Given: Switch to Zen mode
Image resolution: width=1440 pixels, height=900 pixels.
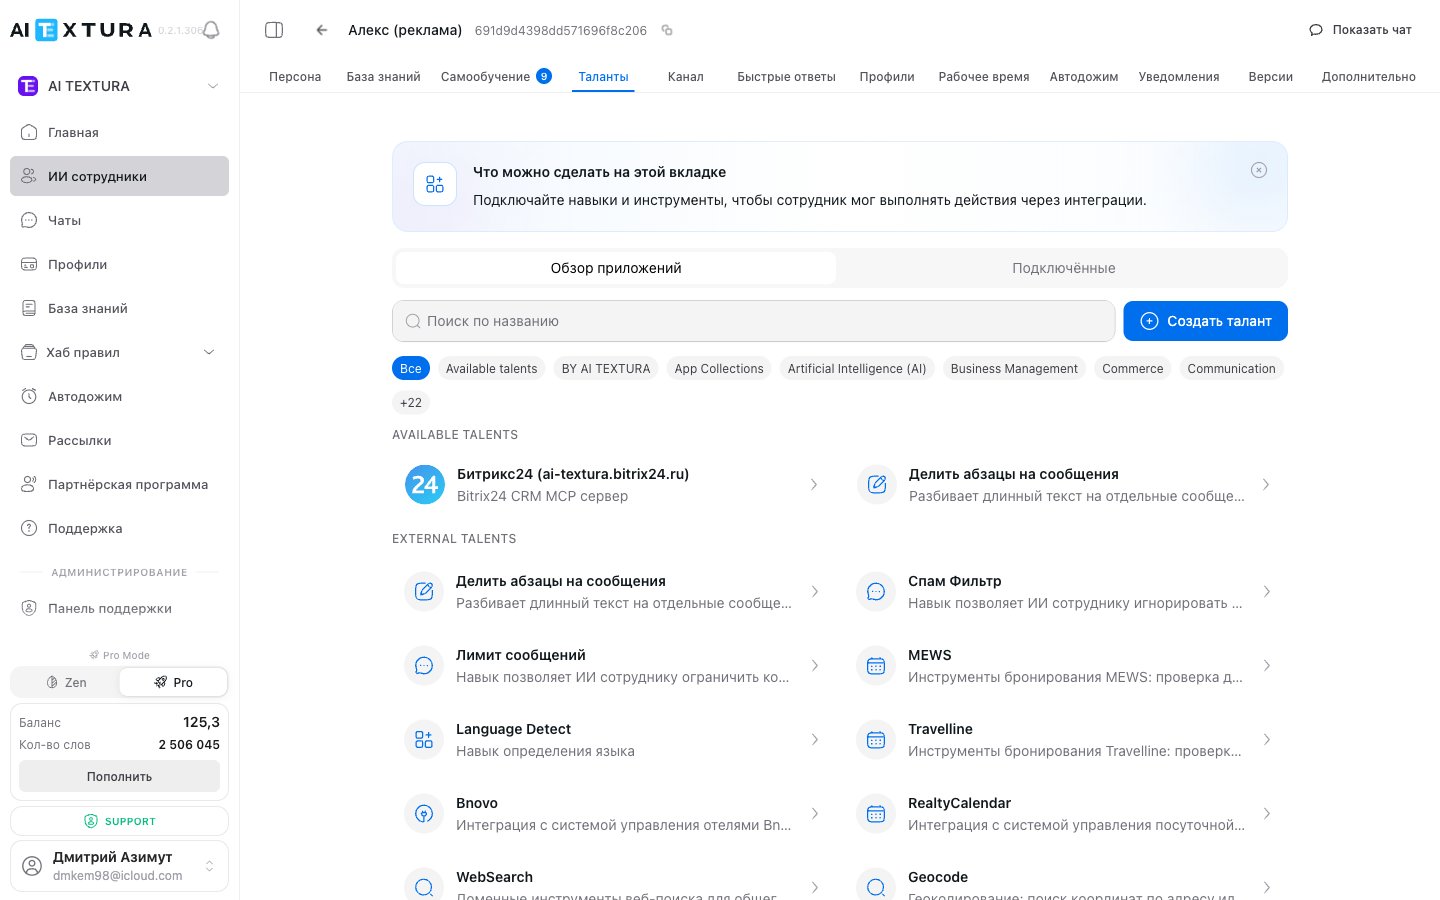Looking at the screenshot, I should pyautogui.click(x=66, y=682).
